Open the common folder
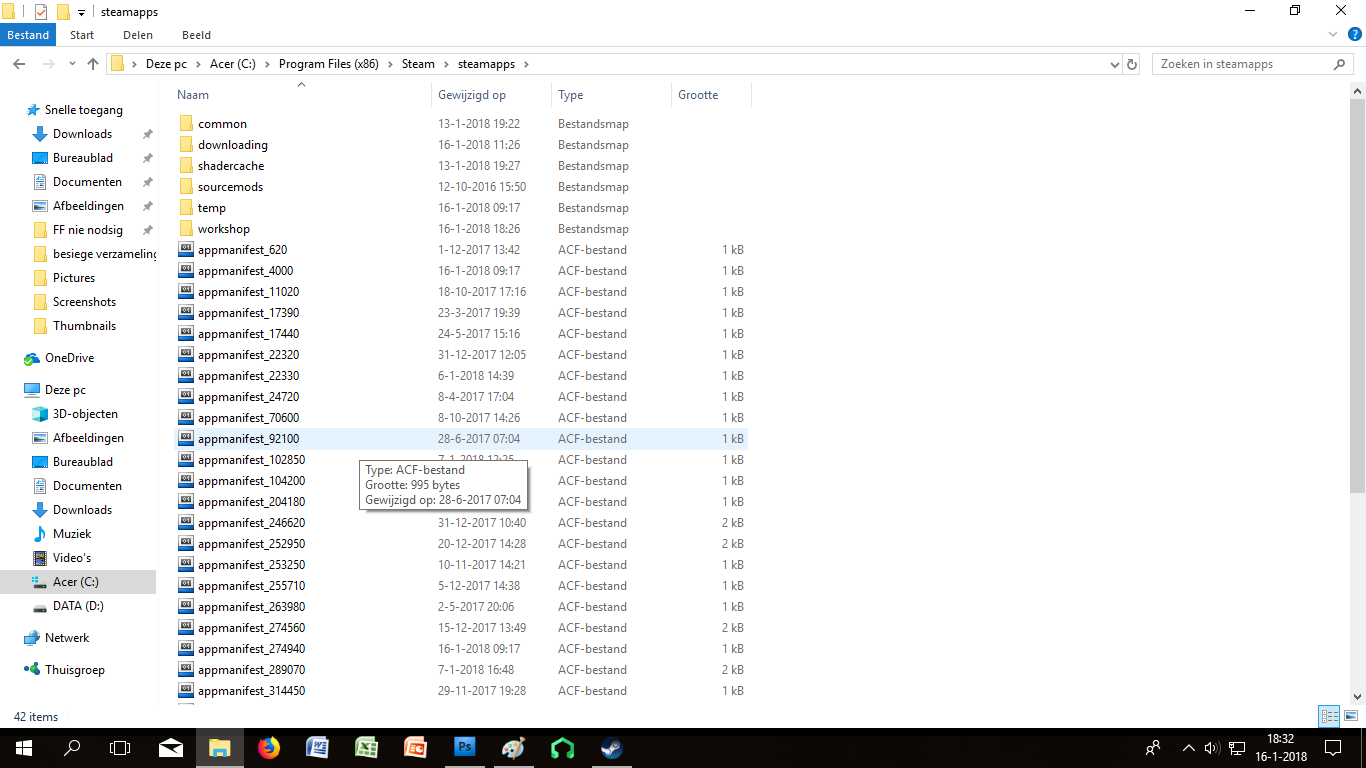Screen dimensions: 1366x768 222,124
